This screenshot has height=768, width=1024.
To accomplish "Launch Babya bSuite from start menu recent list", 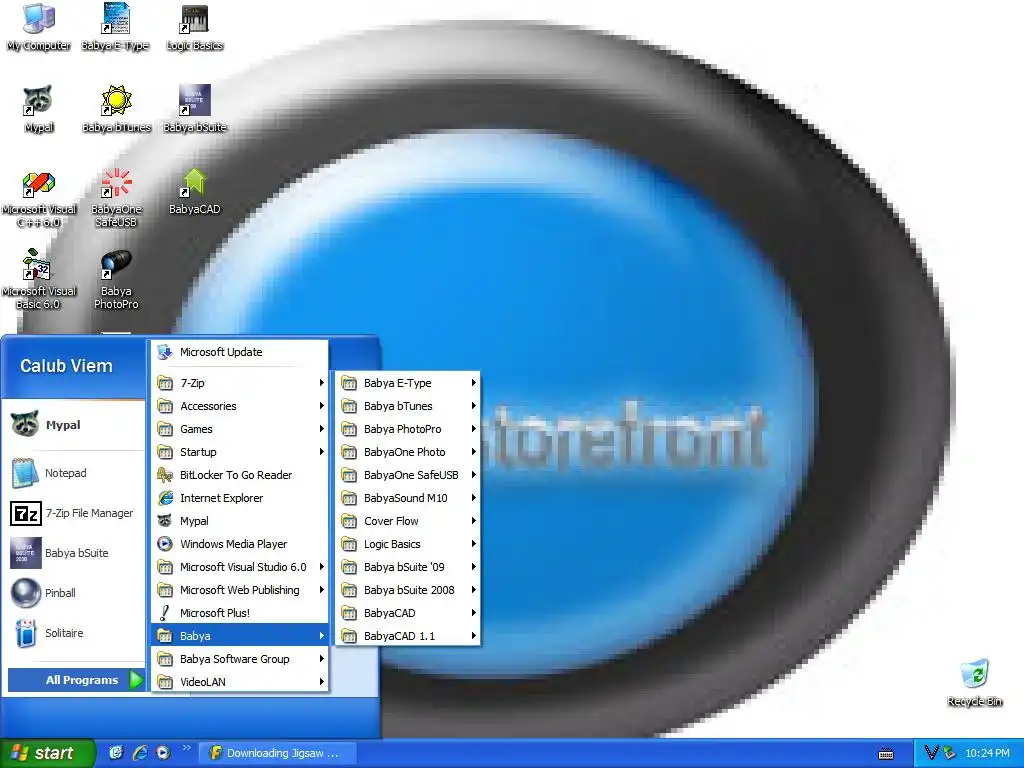I will [x=73, y=553].
